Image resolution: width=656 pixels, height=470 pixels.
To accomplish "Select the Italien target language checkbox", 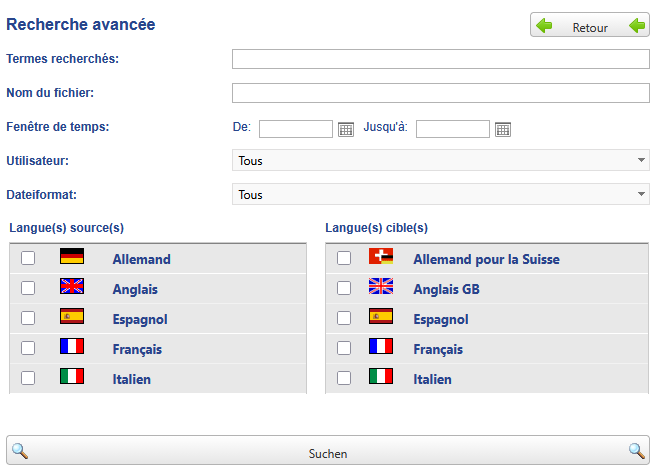I will (344, 379).
